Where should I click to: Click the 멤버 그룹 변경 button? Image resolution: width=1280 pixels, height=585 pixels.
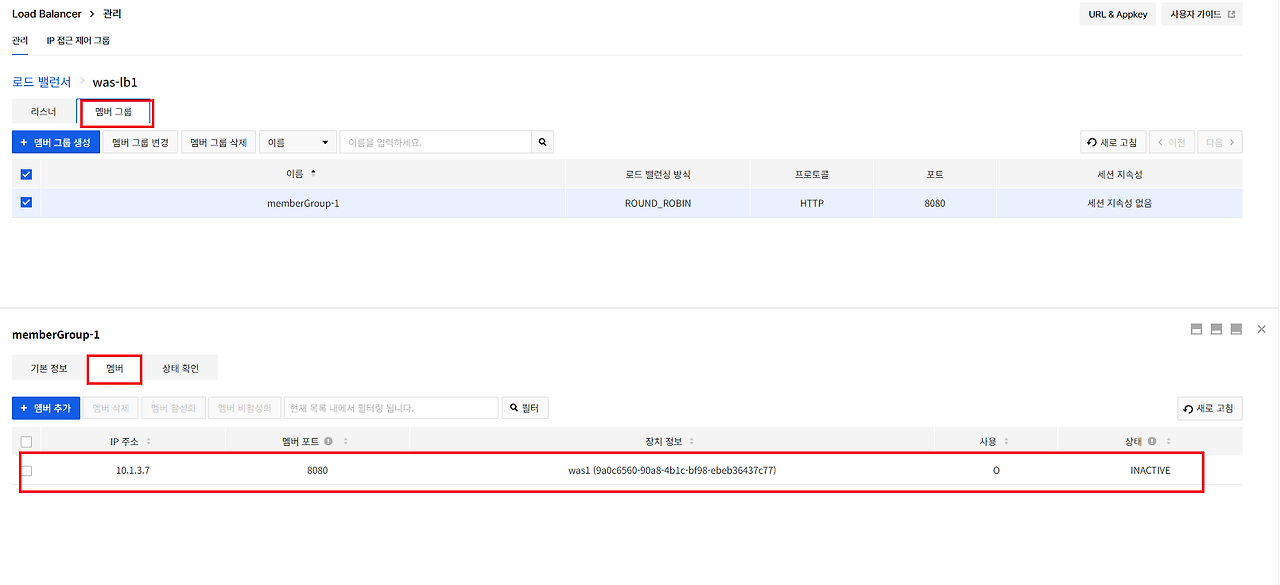[140, 143]
